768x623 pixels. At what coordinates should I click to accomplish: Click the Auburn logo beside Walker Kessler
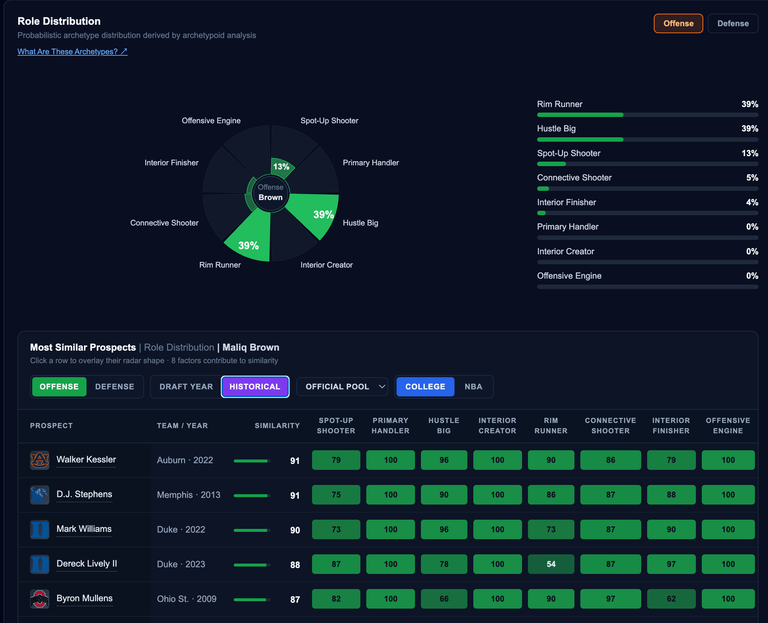40,460
